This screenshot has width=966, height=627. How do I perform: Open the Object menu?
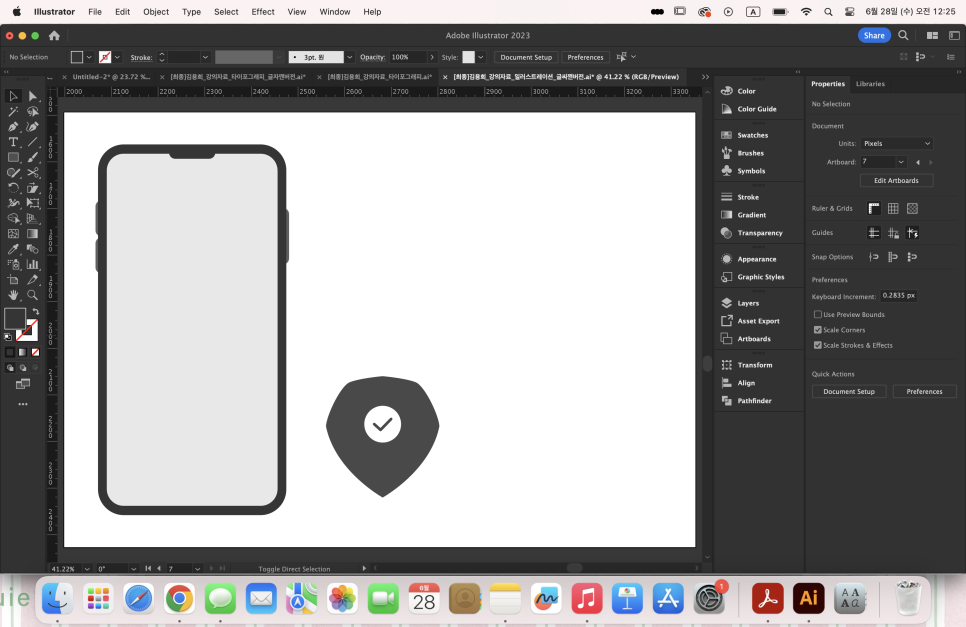pyautogui.click(x=156, y=12)
